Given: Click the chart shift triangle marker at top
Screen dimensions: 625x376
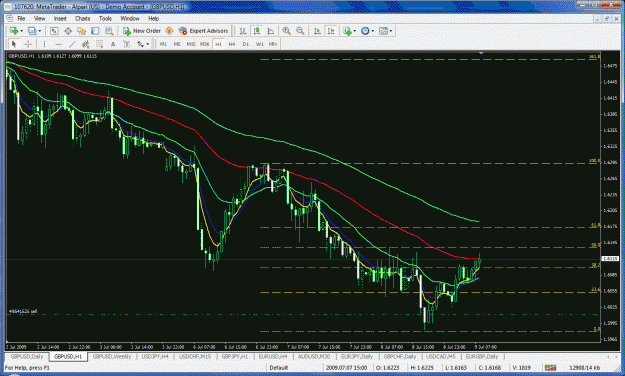Looking at the screenshot, I should [481, 53].
